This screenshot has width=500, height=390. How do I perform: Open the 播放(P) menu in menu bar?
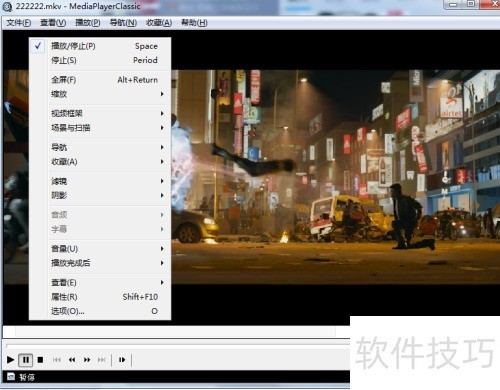[x=88, y=23]
